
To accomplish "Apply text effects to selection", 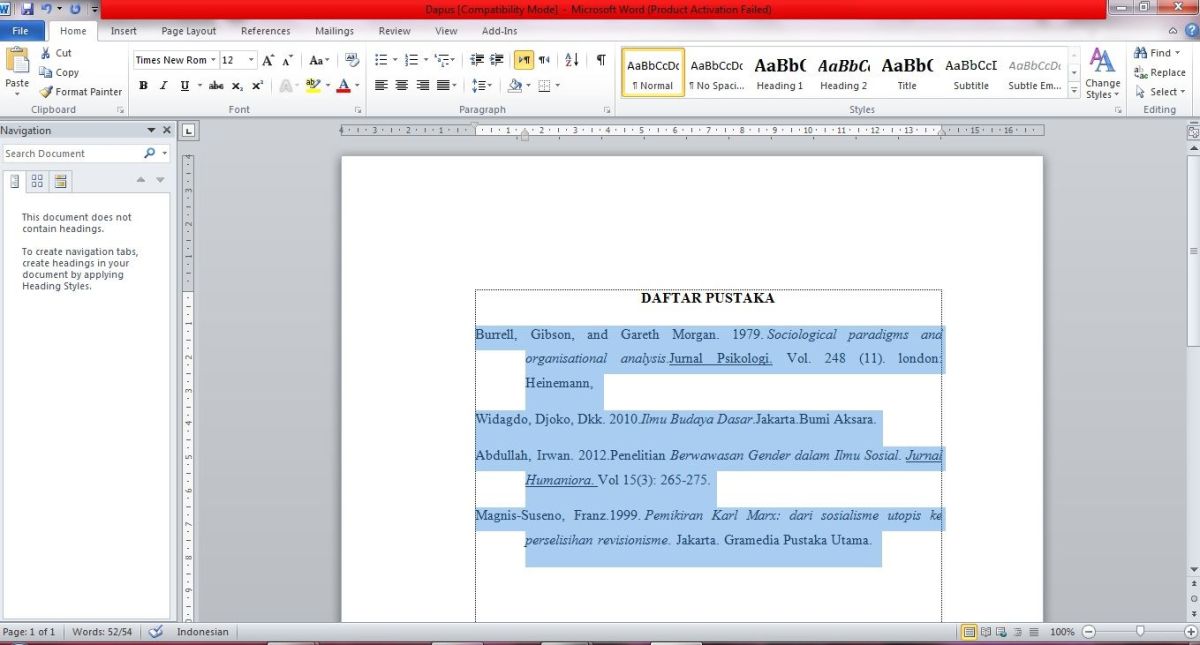I will pyautogui.click(x=287, y=86).
